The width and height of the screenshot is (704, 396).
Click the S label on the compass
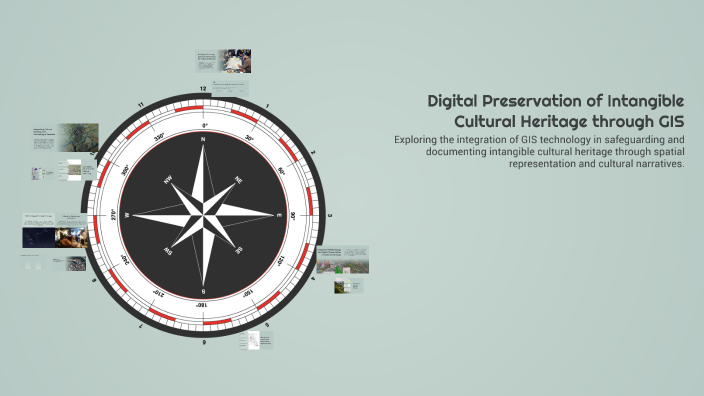203,292
